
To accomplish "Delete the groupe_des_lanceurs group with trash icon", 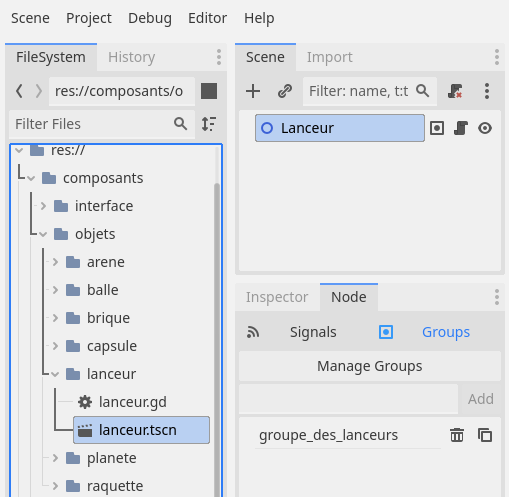I will click(457, 435).
